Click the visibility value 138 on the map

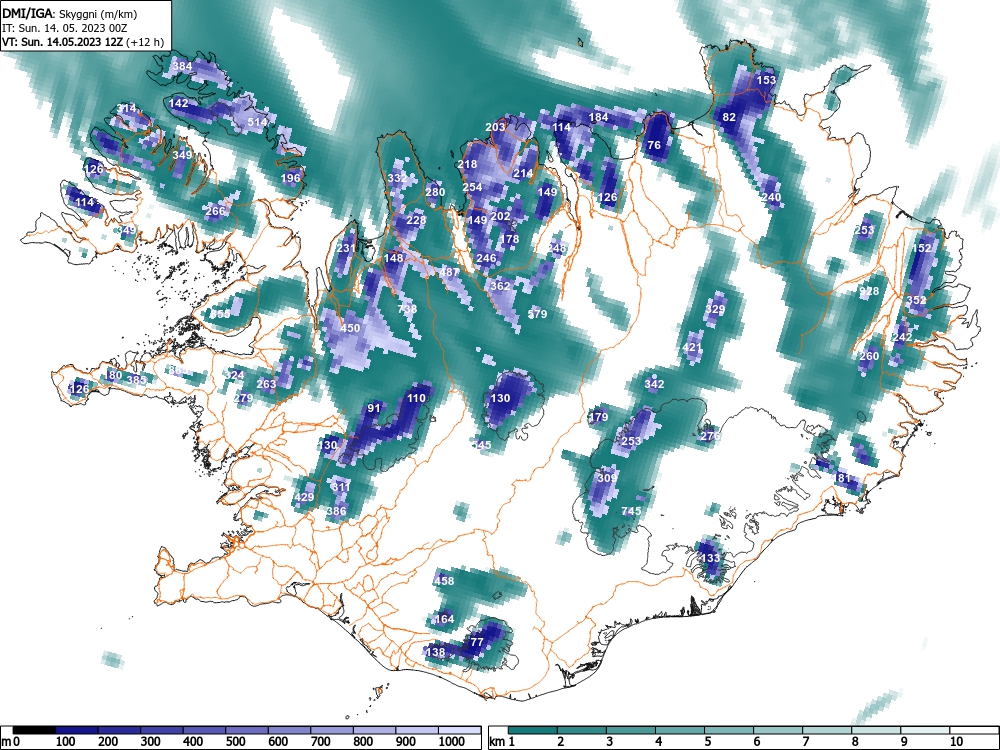(x=435, y=652)
